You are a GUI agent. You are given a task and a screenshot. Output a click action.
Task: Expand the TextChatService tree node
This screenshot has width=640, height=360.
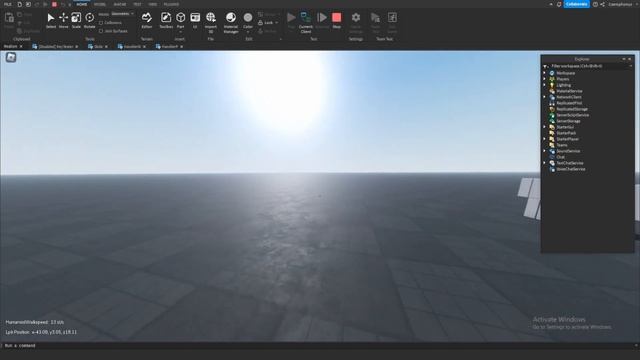tap(544, 163)
